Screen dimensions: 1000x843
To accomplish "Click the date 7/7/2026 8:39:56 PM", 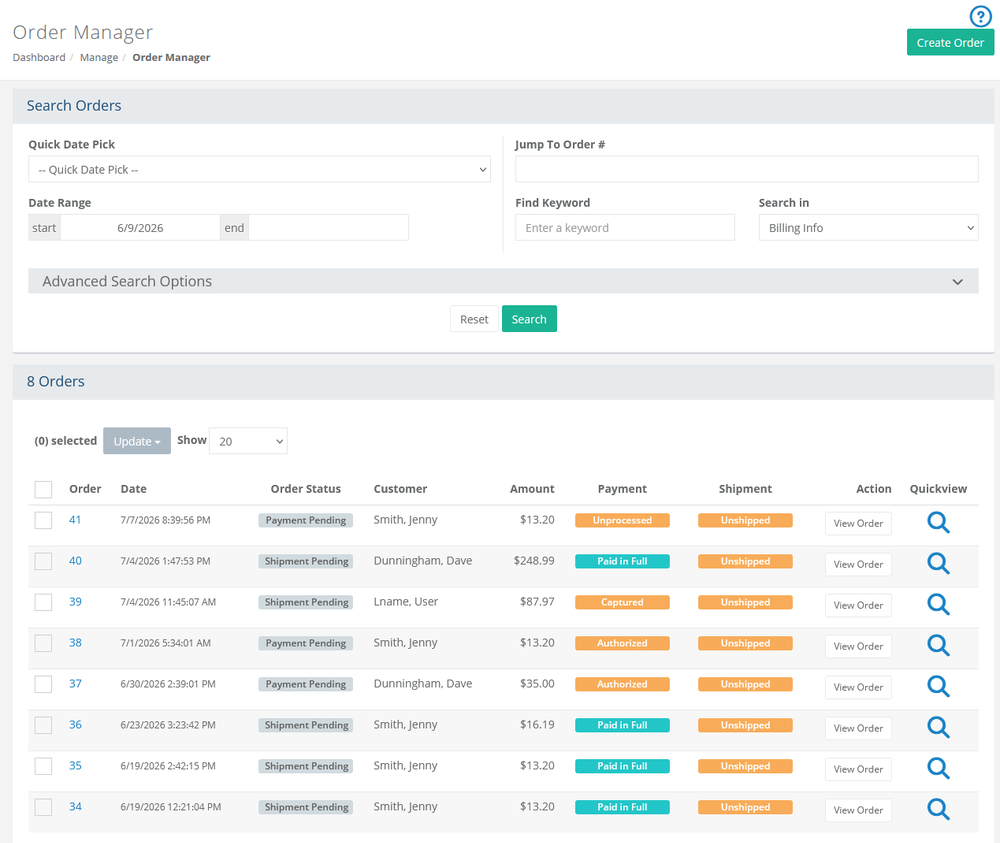I will point(165,520).
